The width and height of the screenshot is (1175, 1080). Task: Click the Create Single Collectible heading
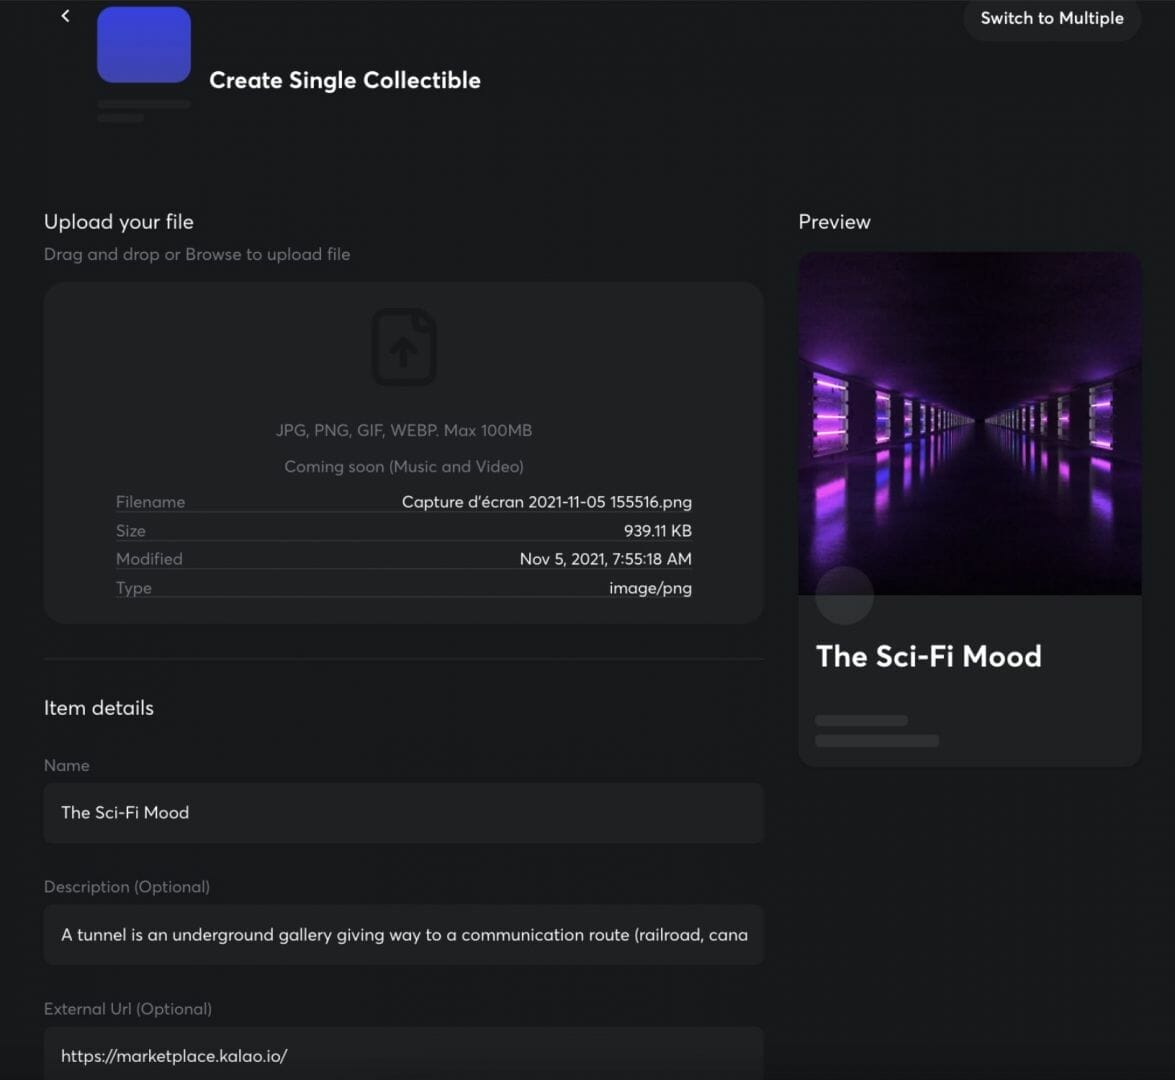point(344,80)
